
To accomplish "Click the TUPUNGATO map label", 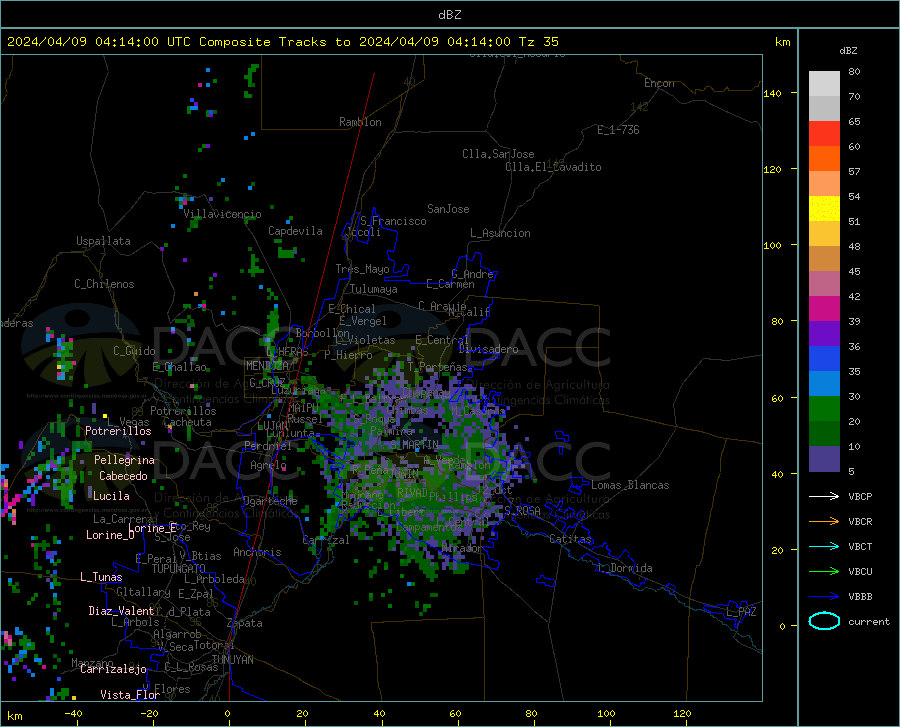I will [179, 569].
